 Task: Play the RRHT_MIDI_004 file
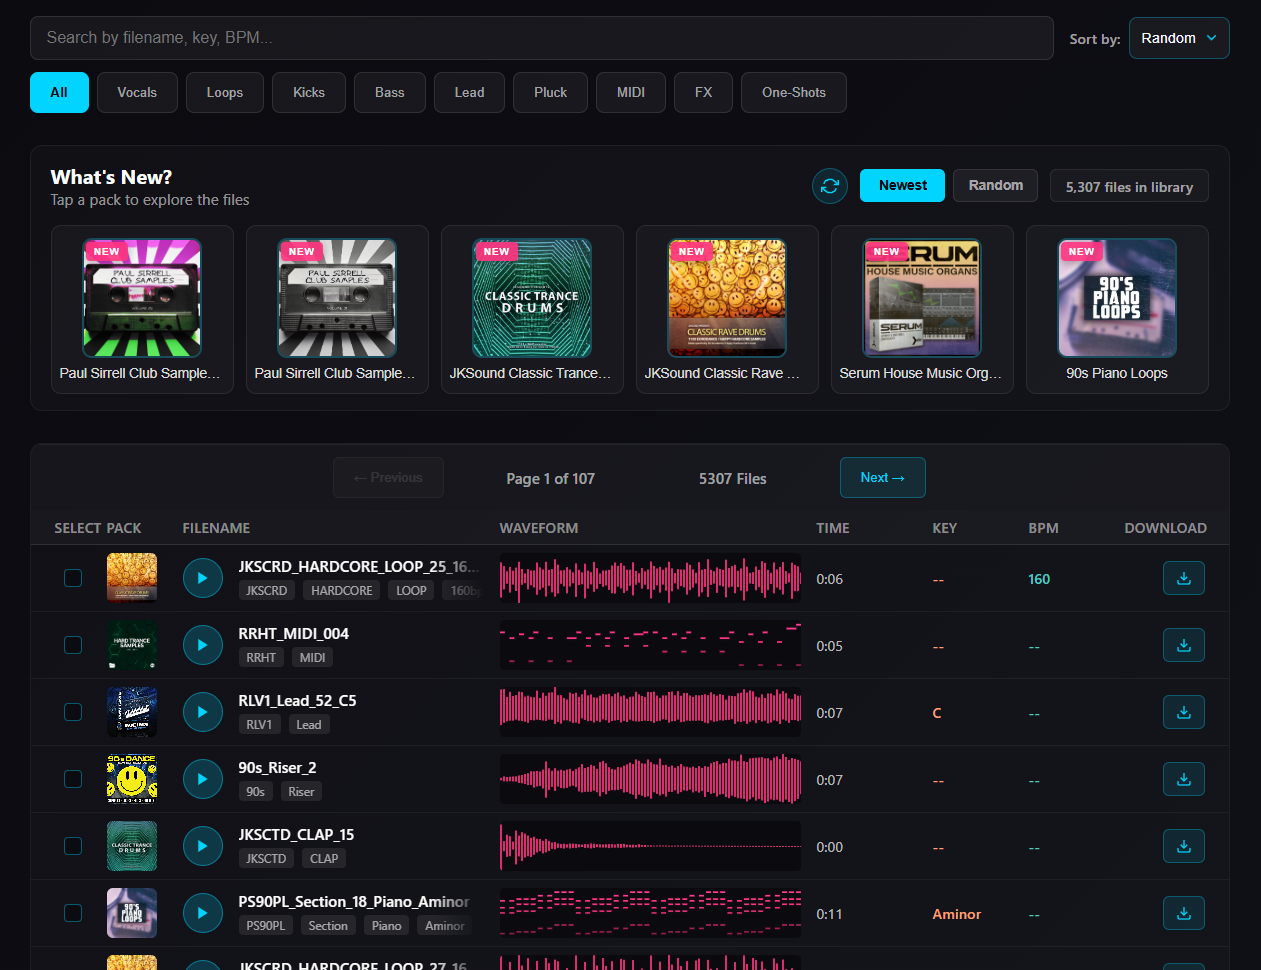pos(203,645)
